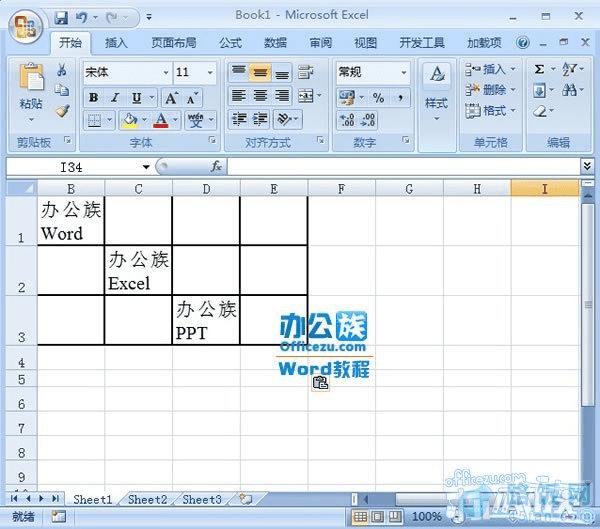600x529 pixels.
Task: Click the AutoSum sigma icon
Action: point(540,70)
